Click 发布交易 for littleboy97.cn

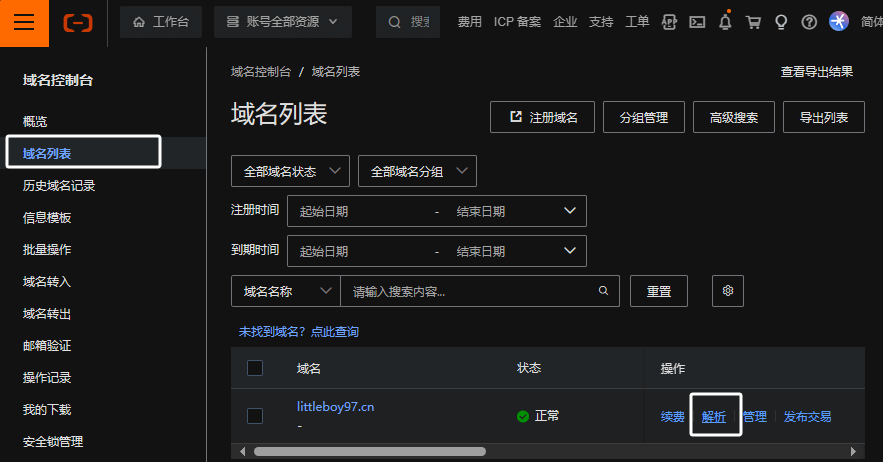(x=808, y=416)
